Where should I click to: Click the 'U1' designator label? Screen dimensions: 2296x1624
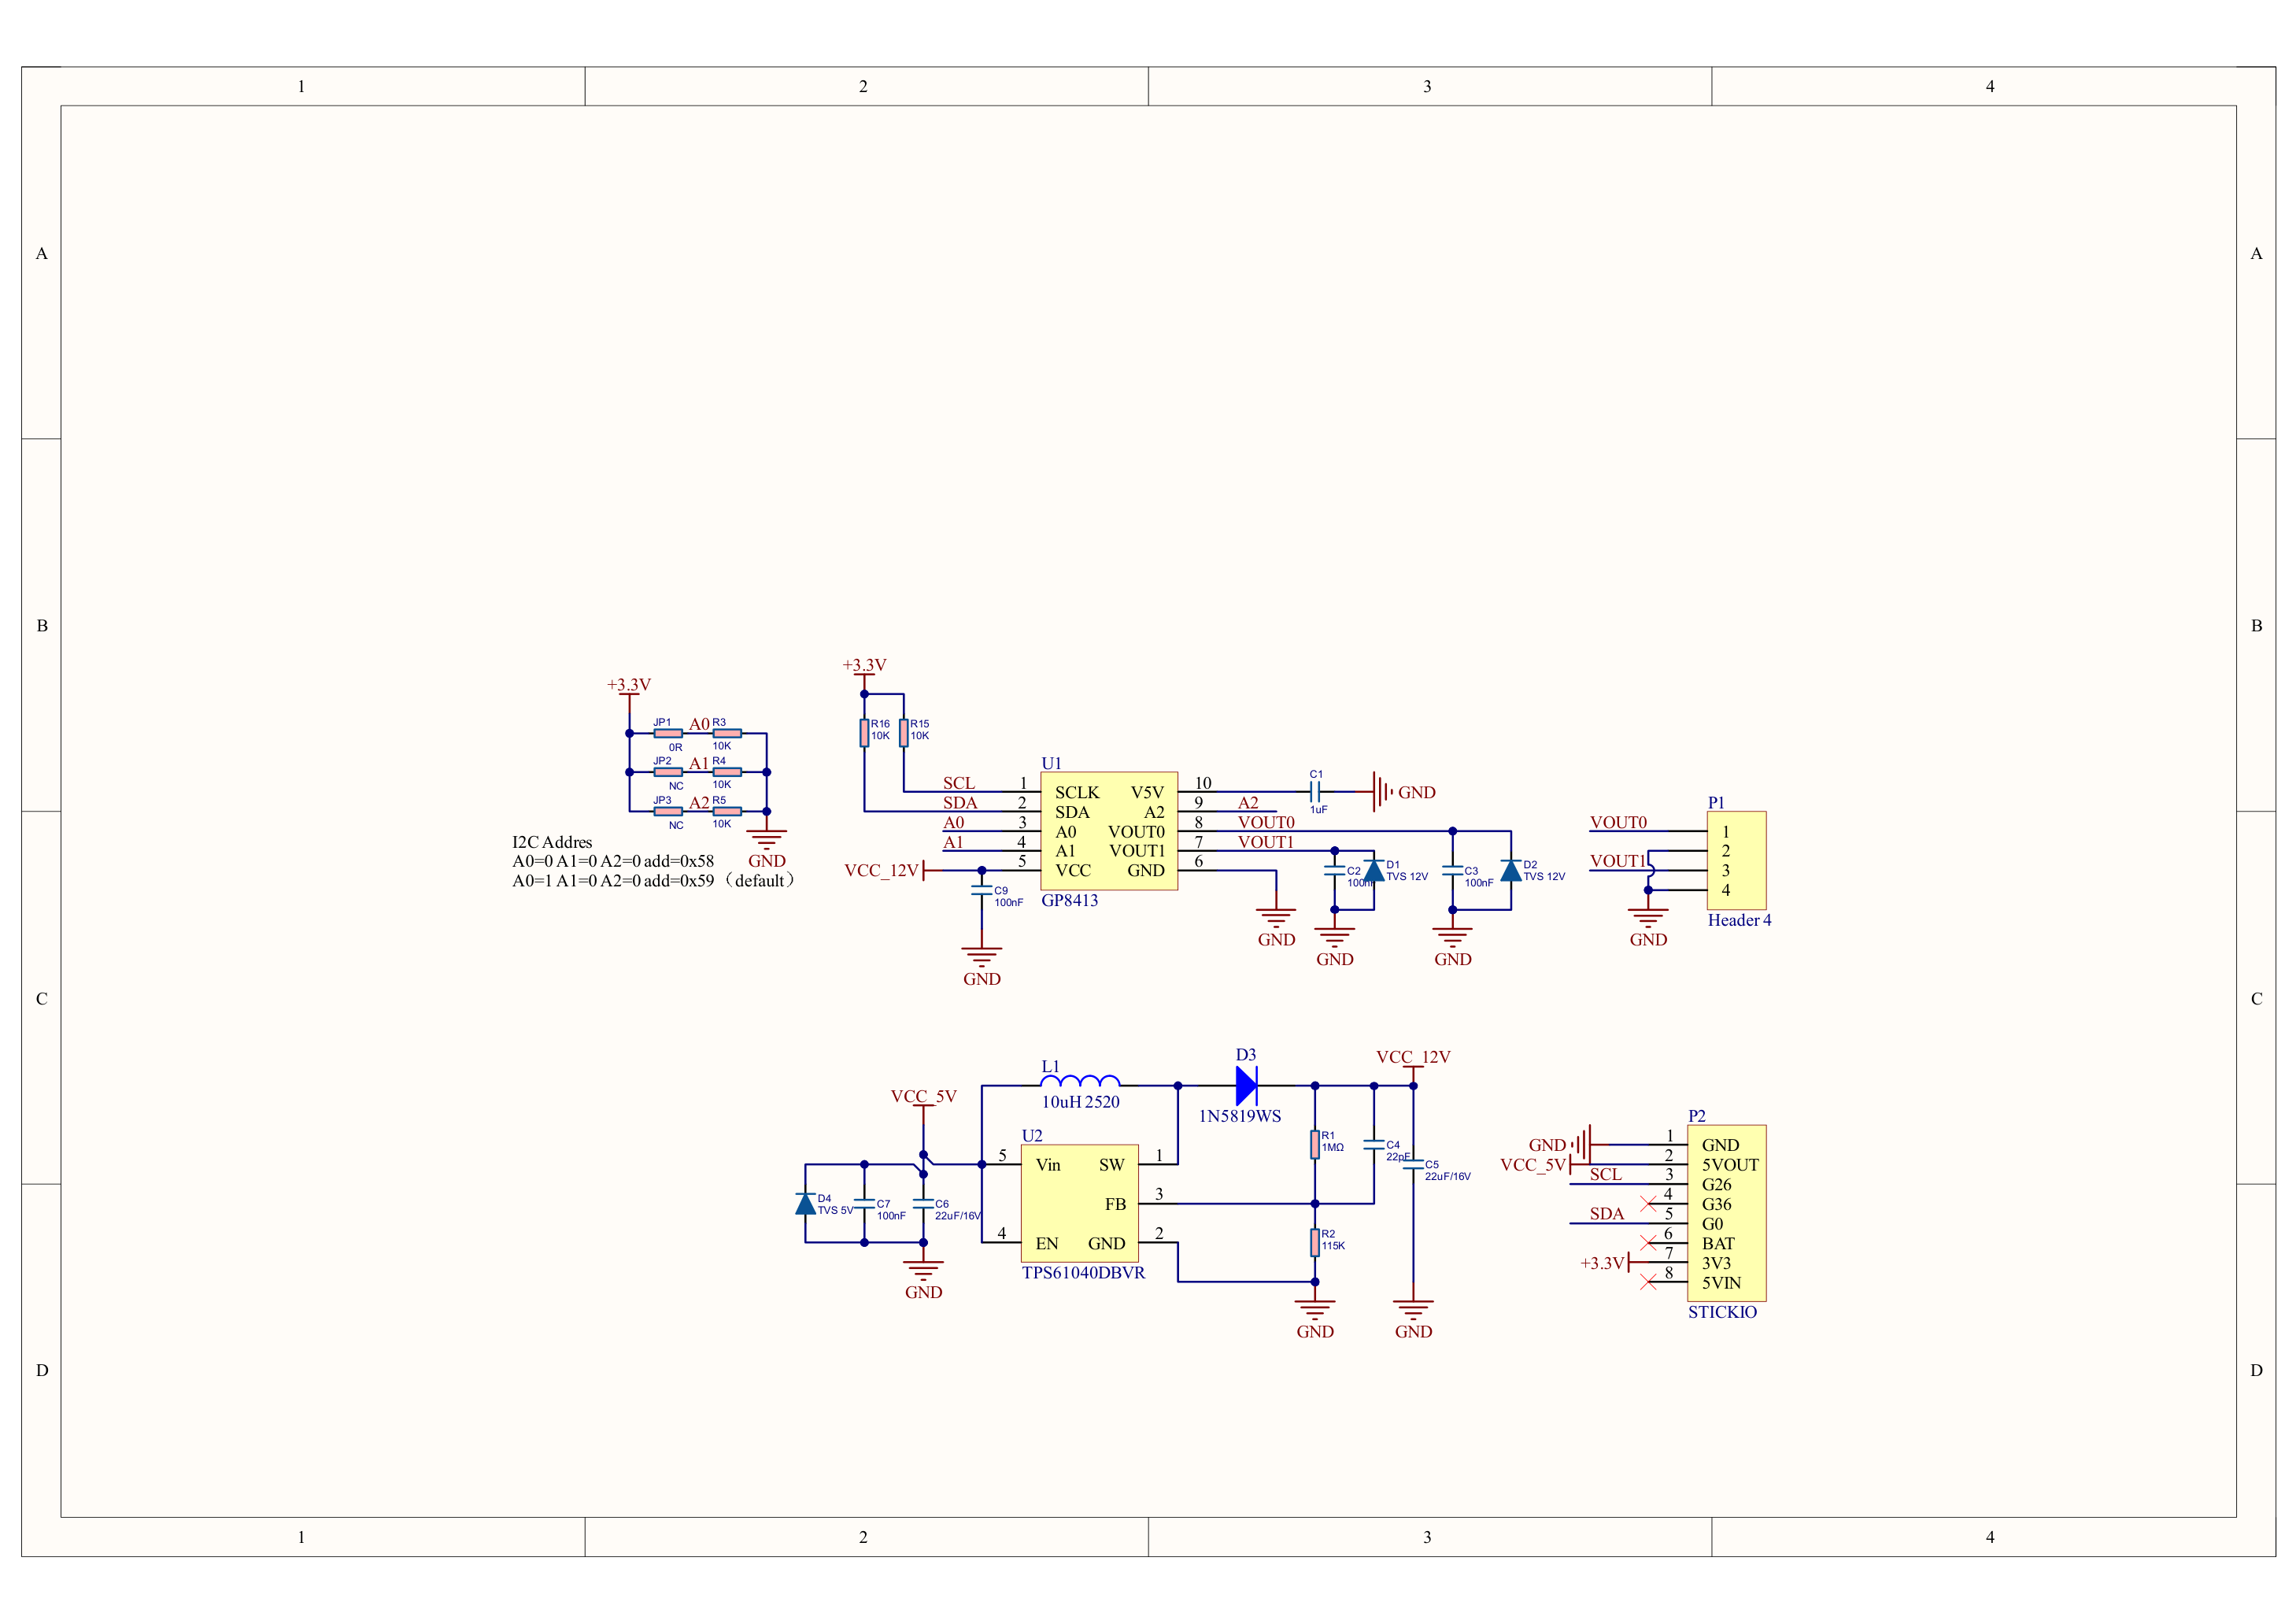coord(1051,763)
